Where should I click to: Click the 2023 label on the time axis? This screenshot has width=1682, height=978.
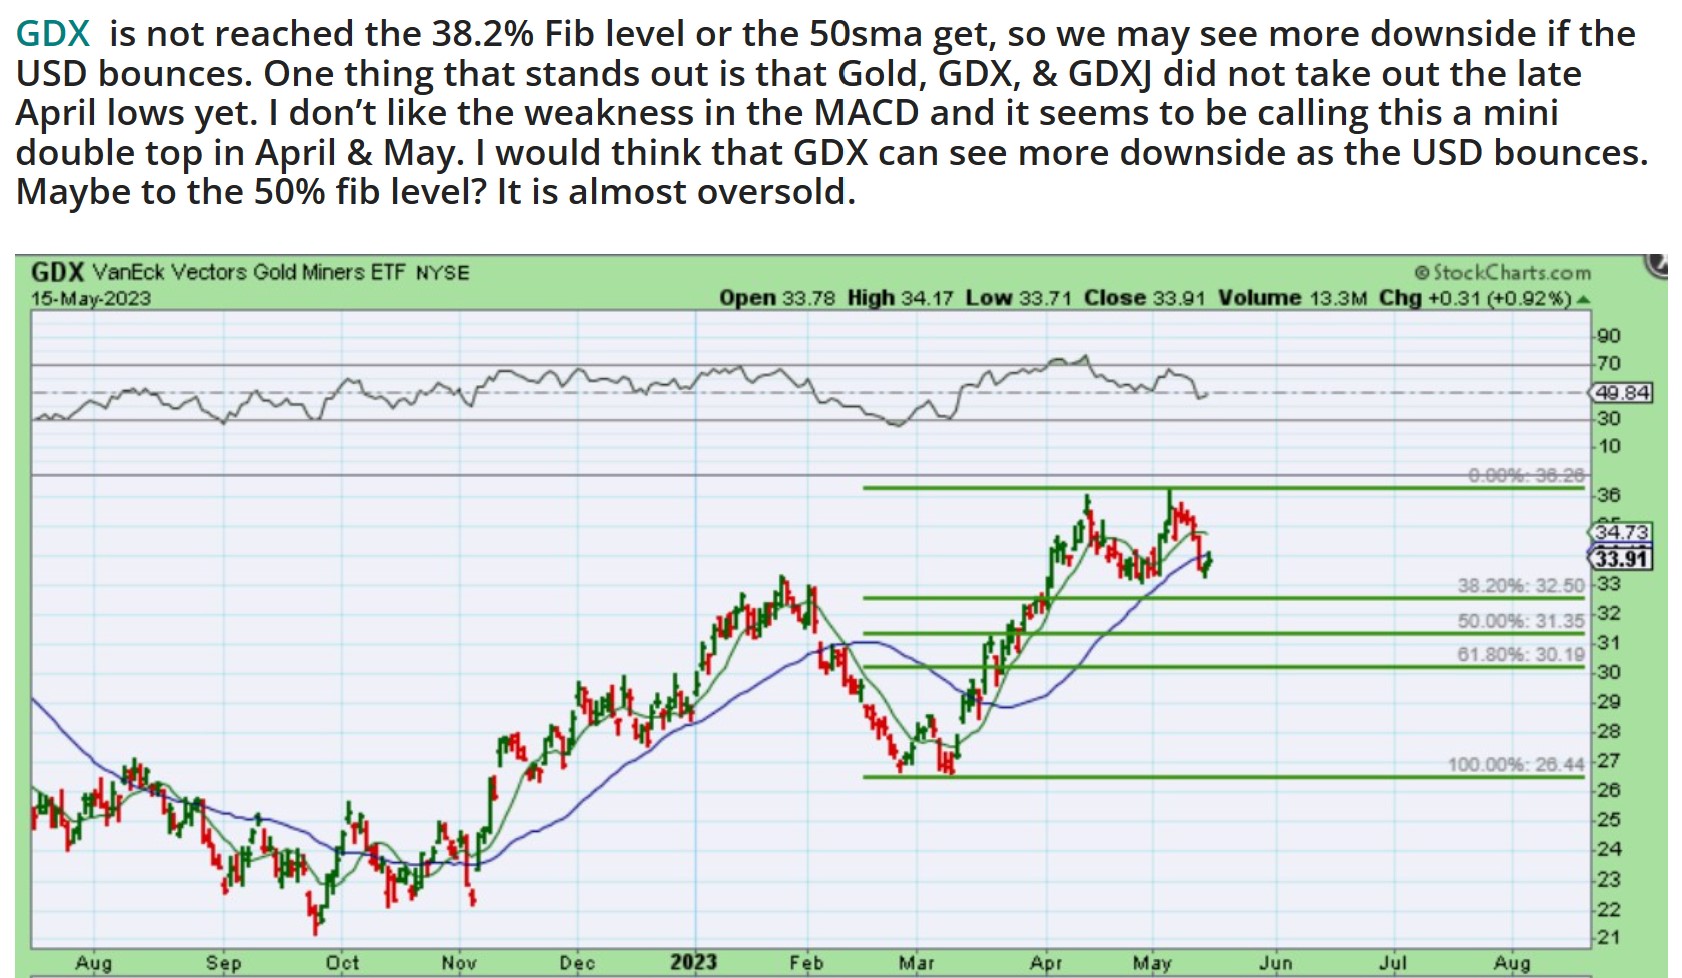(x=693, y=962)
